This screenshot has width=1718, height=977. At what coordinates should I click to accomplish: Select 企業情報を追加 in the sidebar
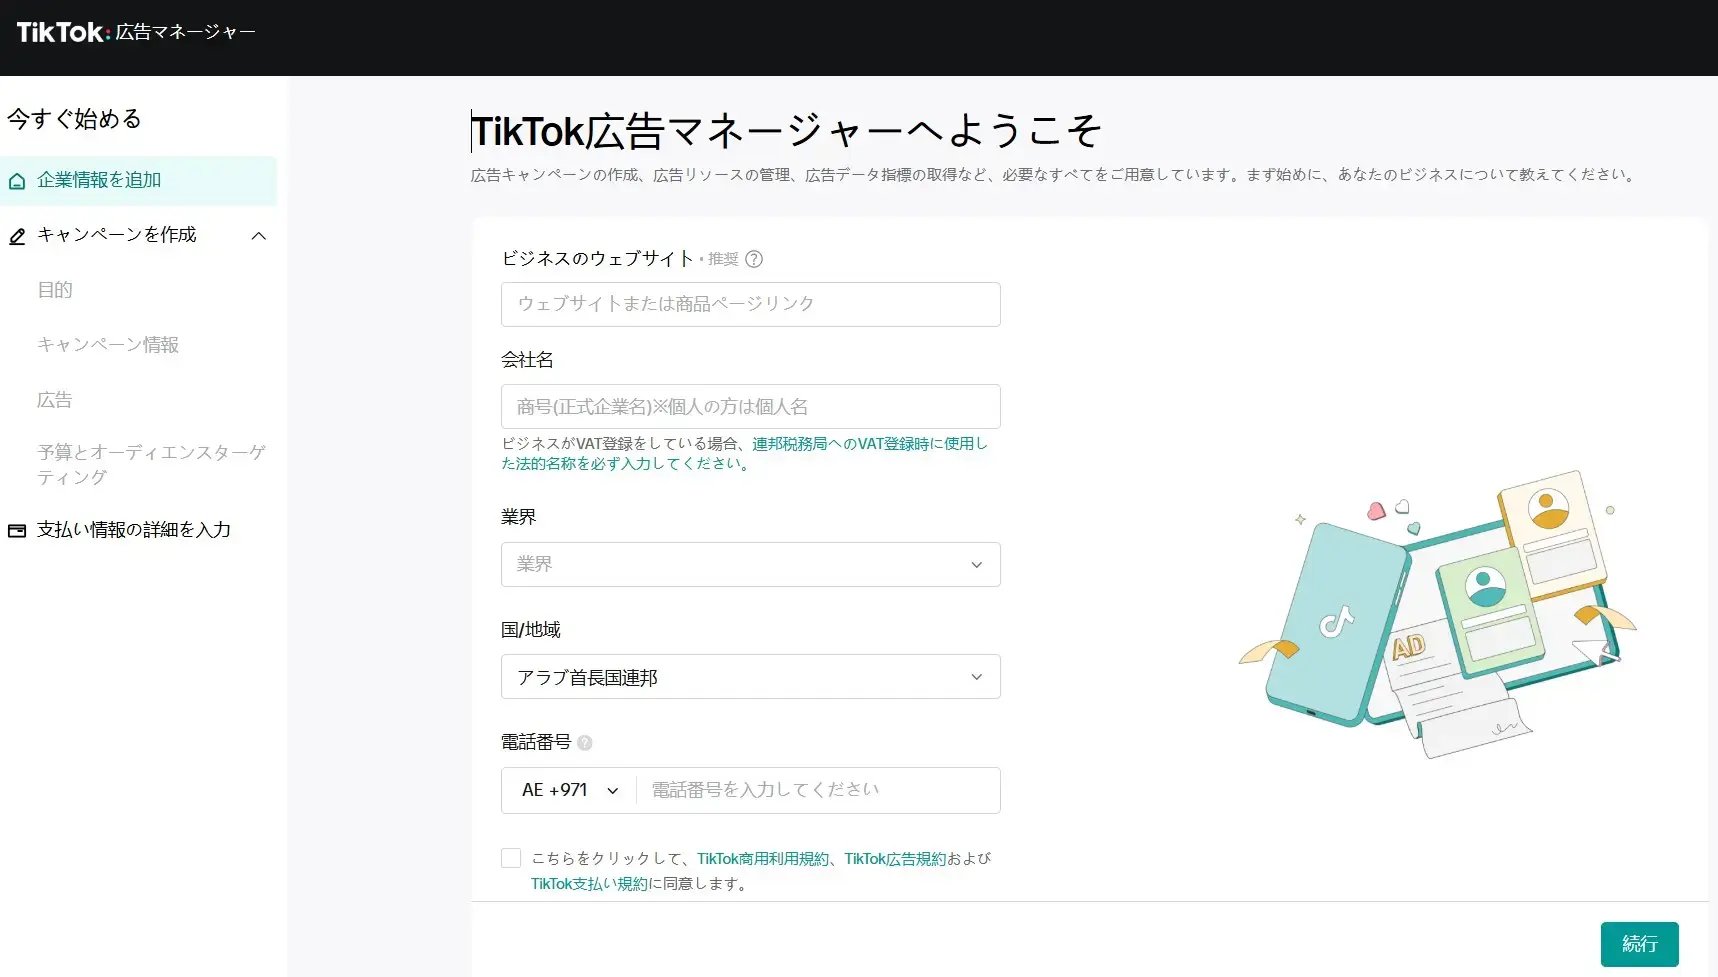coord(138,181)
